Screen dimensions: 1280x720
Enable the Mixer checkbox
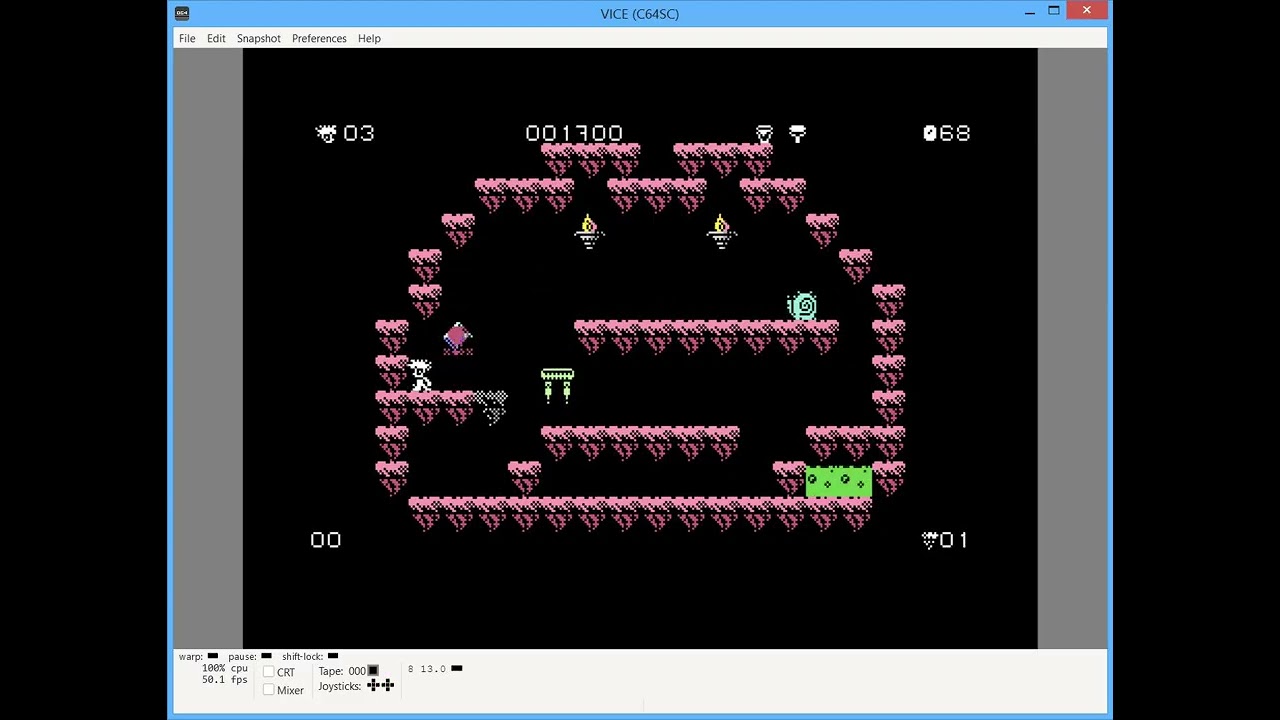[269, 690]
